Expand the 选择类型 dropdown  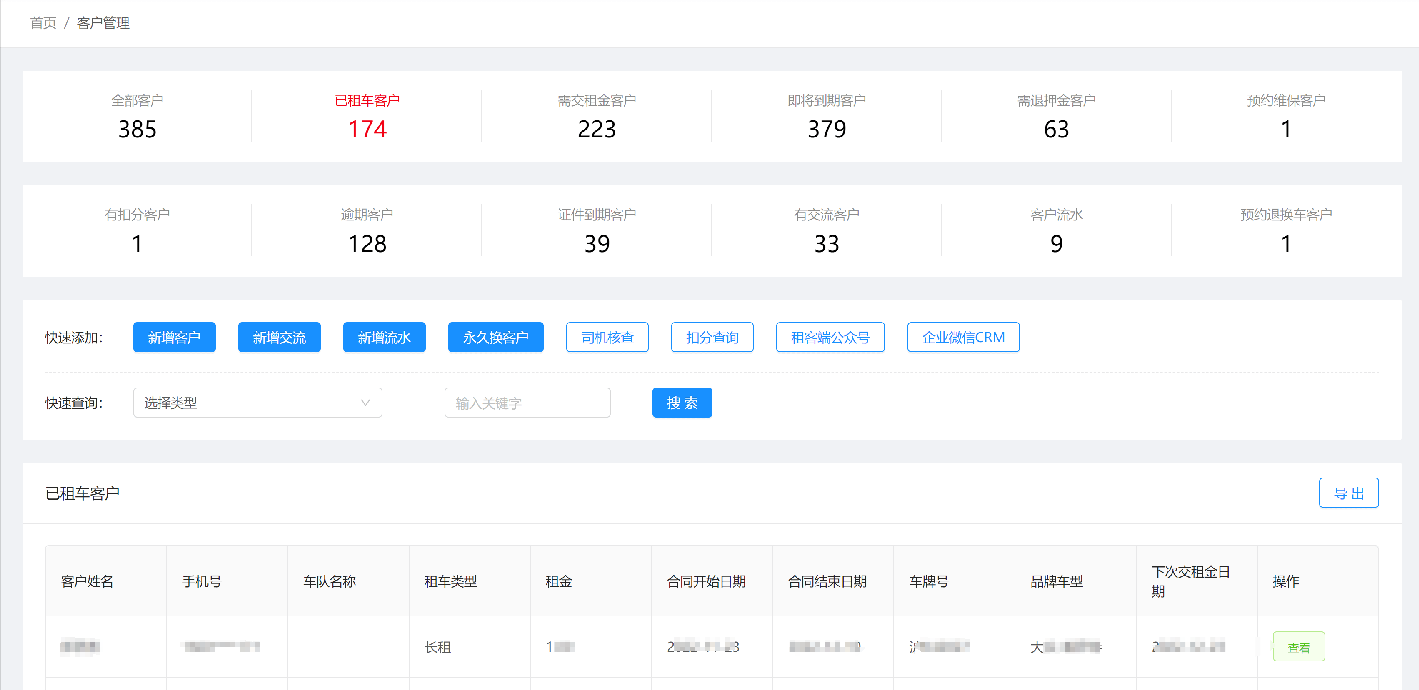click(257, 403)
